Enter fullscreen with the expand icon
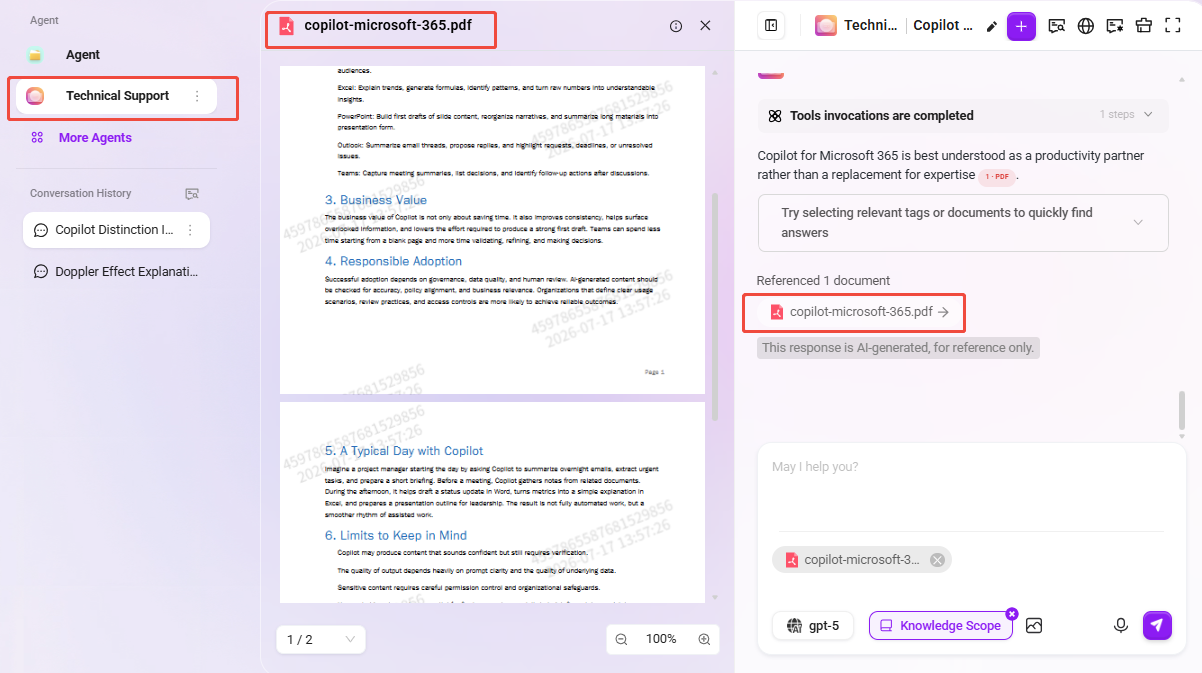The width and height of the screenshot is (1202, 673). tap(1174, 26)
